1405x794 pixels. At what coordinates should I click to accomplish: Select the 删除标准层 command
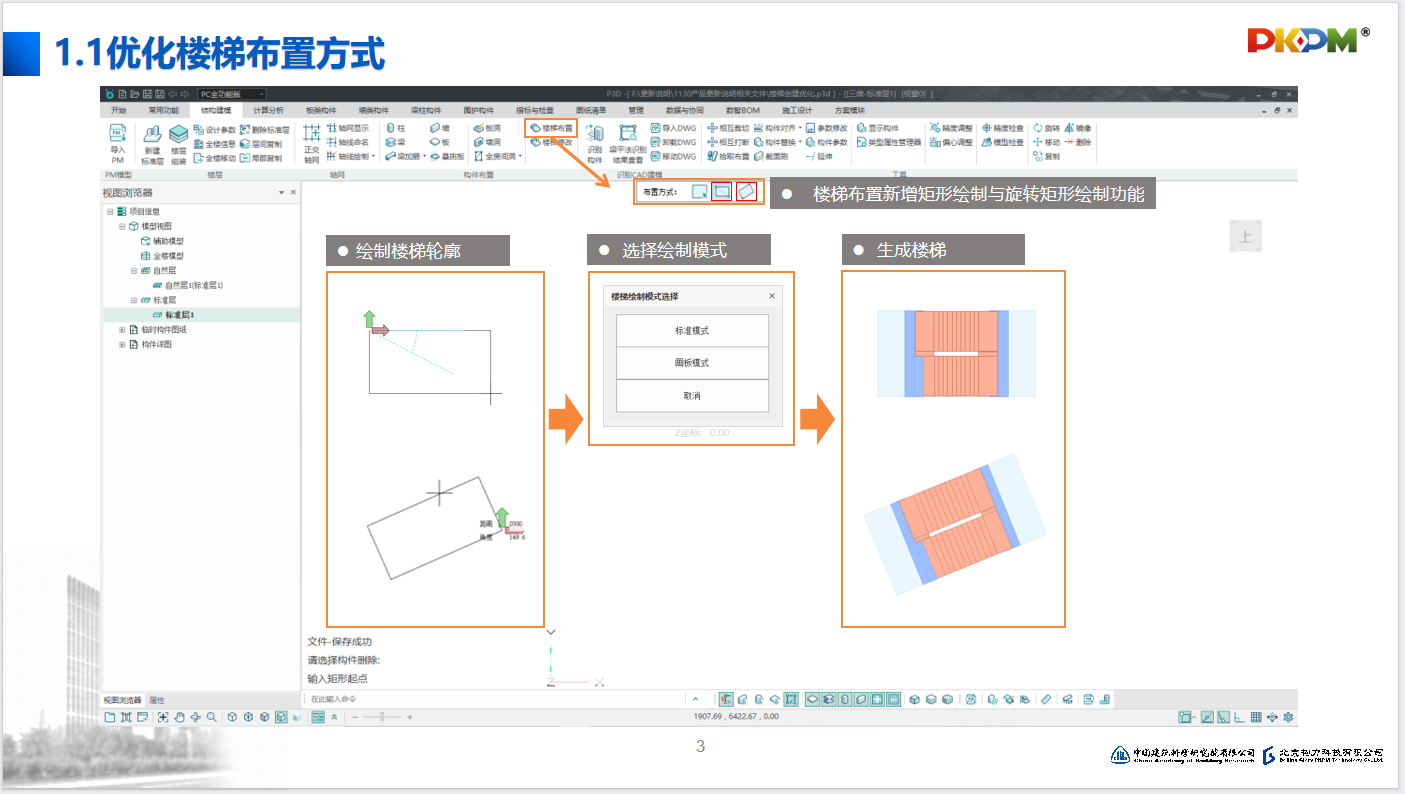[265, 129]
